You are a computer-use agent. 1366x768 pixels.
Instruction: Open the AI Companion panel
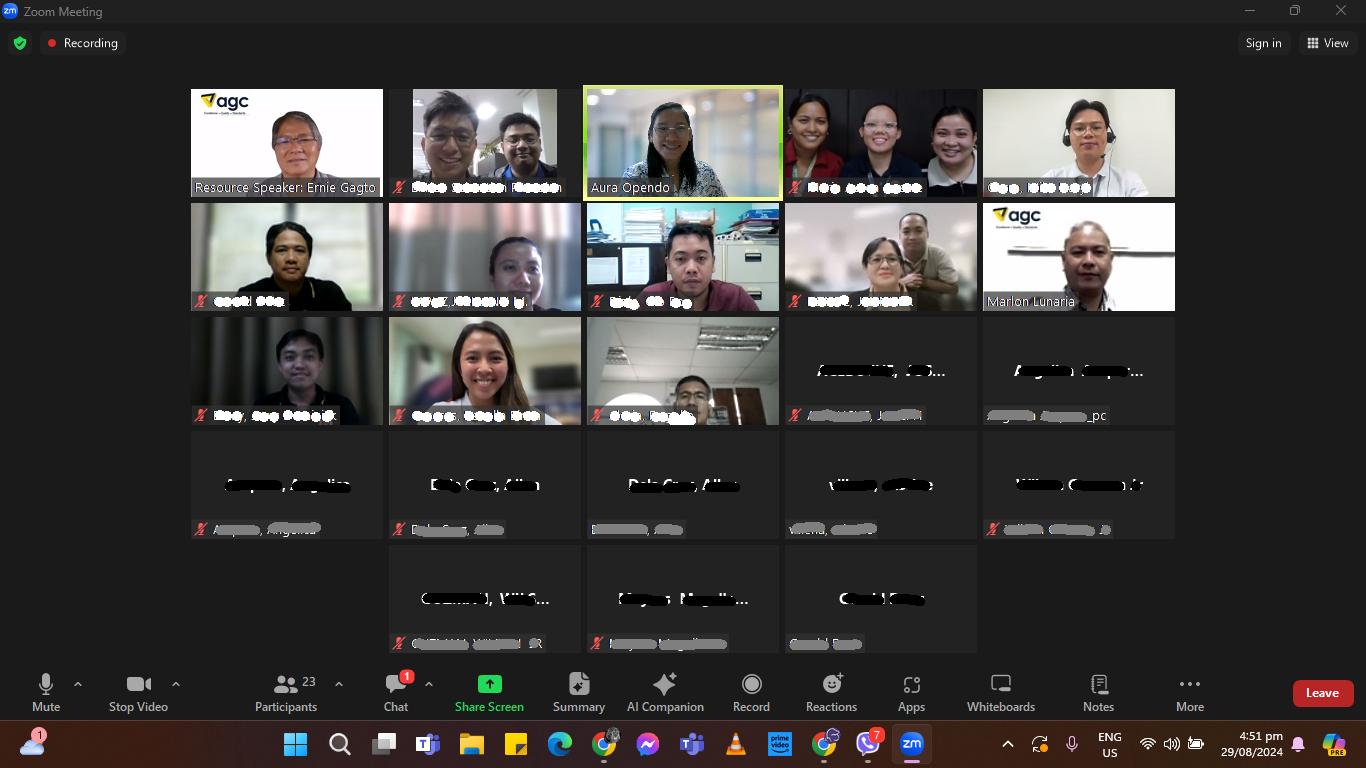pos(665,692)
